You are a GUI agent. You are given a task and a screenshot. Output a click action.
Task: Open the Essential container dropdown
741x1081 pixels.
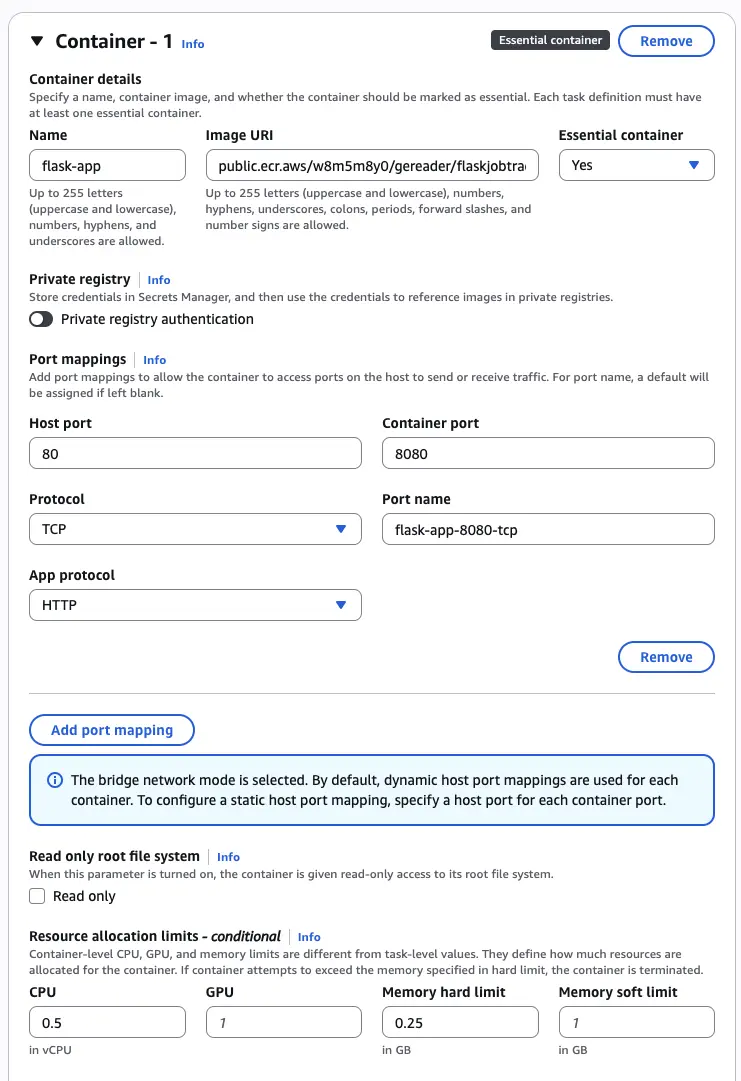636,165
